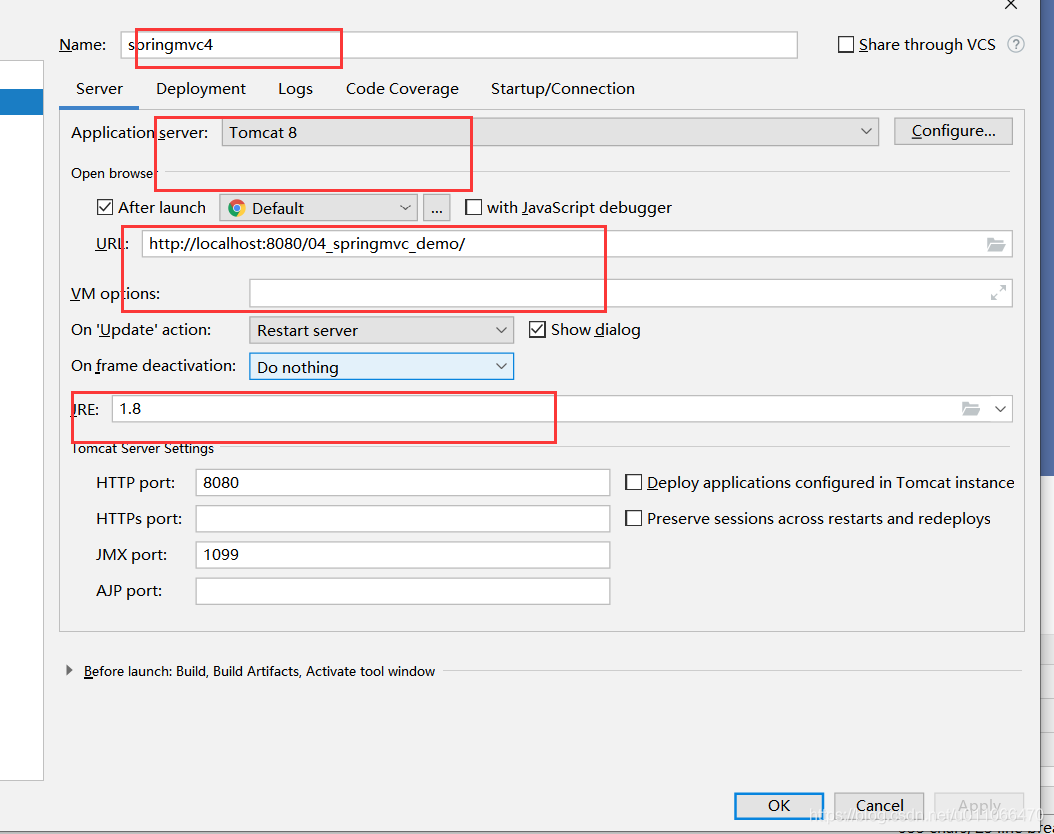Uncheck the After launch checkbox

105,207
